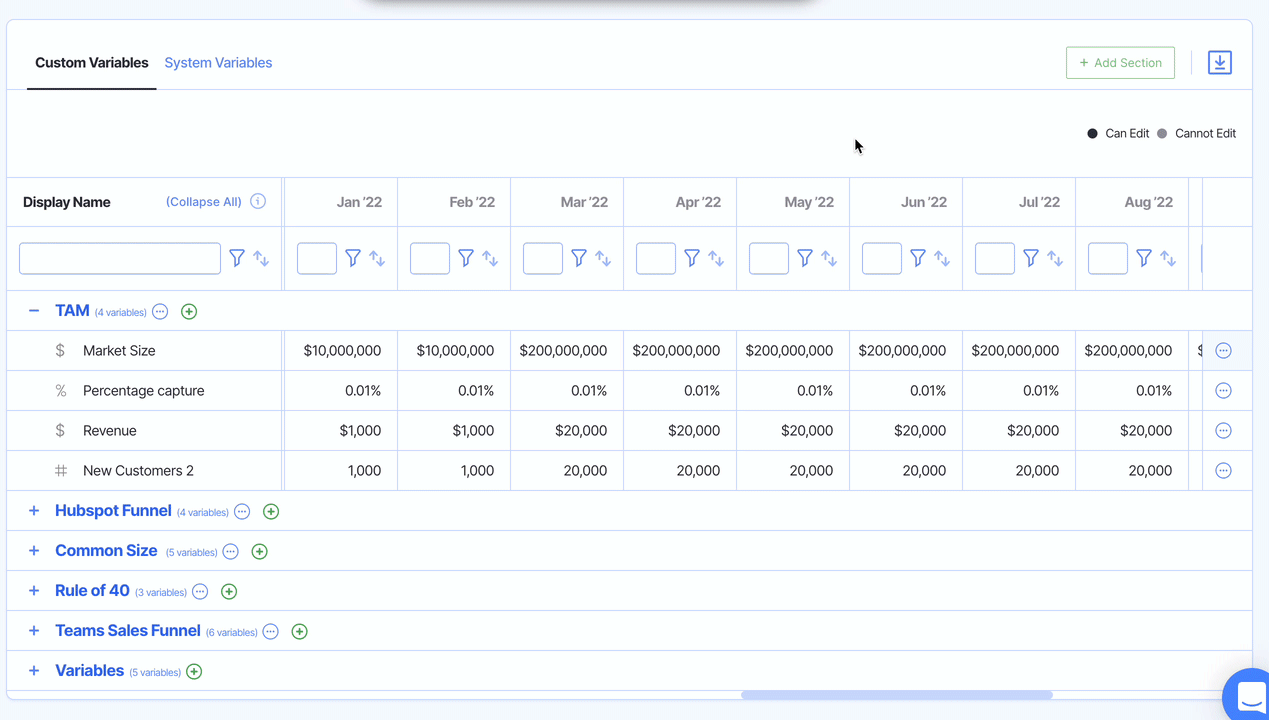The image size is (1269, 720).
Task: Expand the Teams Sales Funnel section
Action: [x=34, y=631]
